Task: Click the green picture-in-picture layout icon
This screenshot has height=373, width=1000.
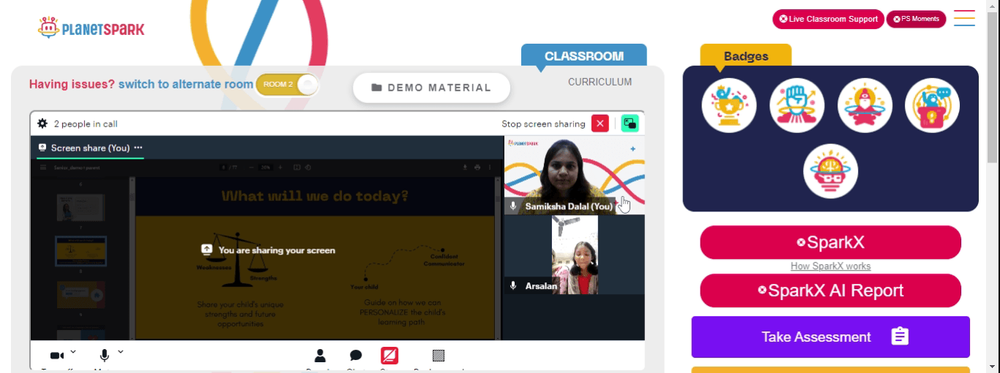Action: pos(630,124)
